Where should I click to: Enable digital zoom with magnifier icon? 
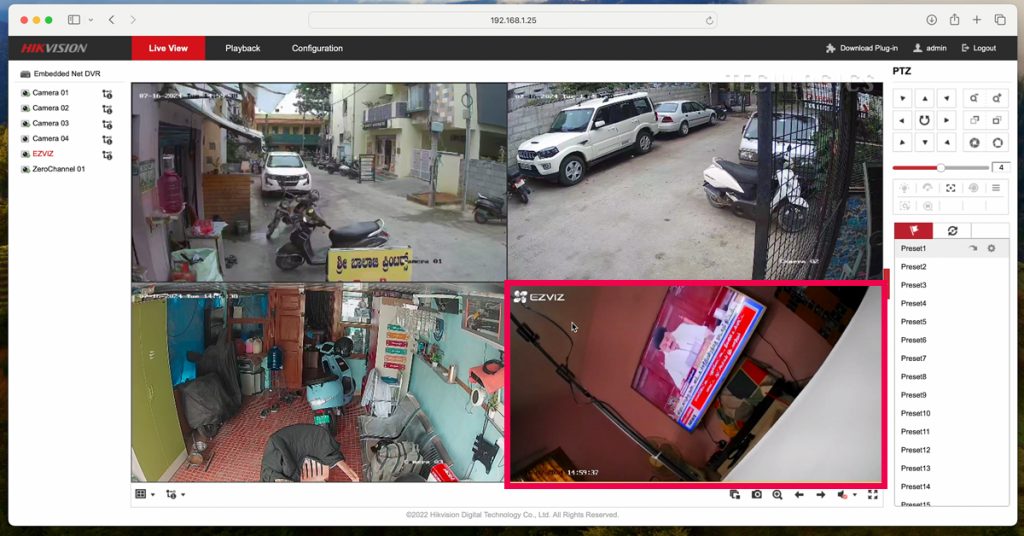tap(777, 495)
